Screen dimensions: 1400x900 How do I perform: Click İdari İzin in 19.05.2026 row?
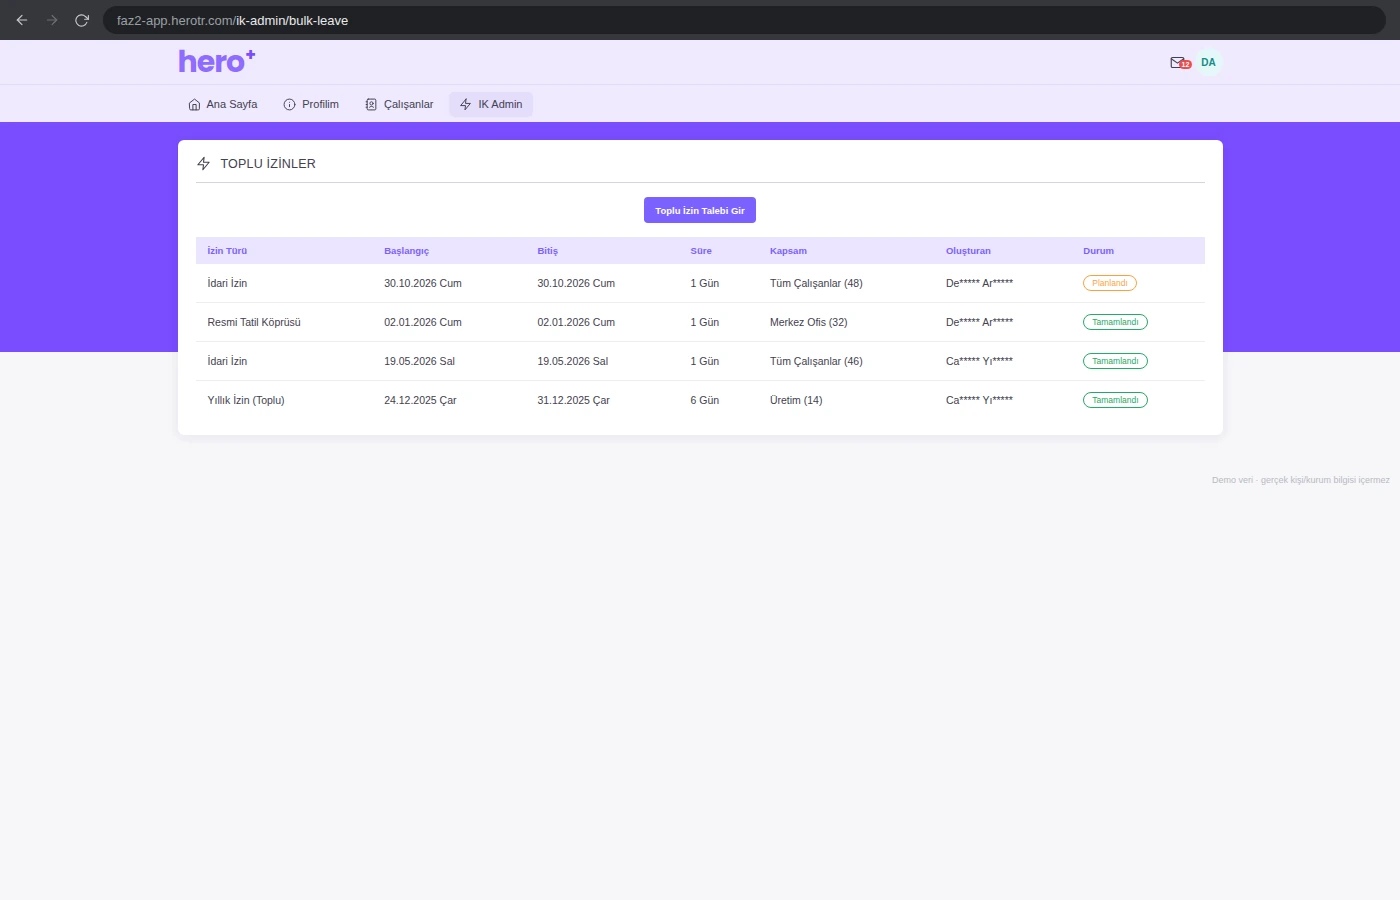click(227, 361)
